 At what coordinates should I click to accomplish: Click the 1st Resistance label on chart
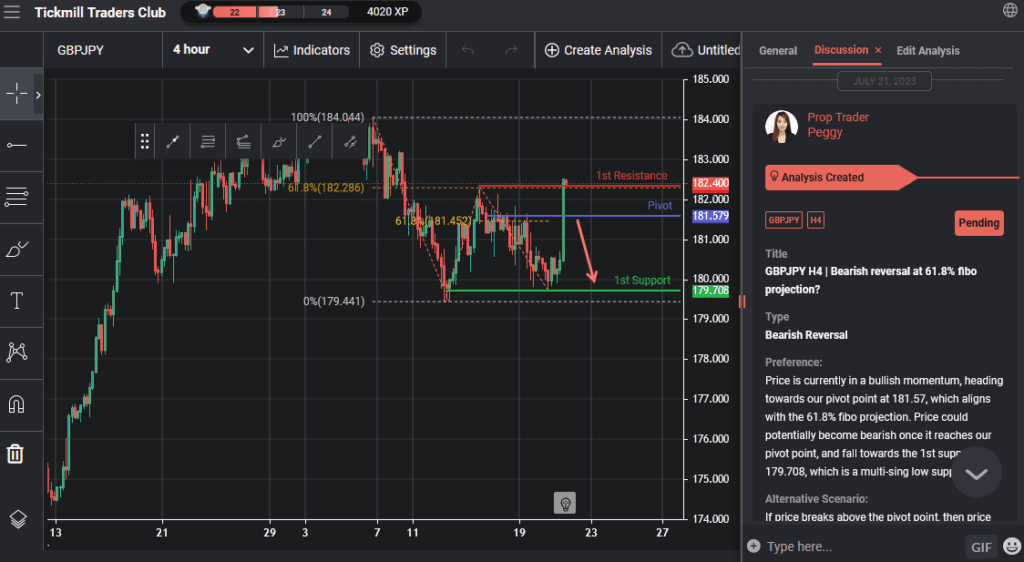pyautogui.click(x=632, y=176)
